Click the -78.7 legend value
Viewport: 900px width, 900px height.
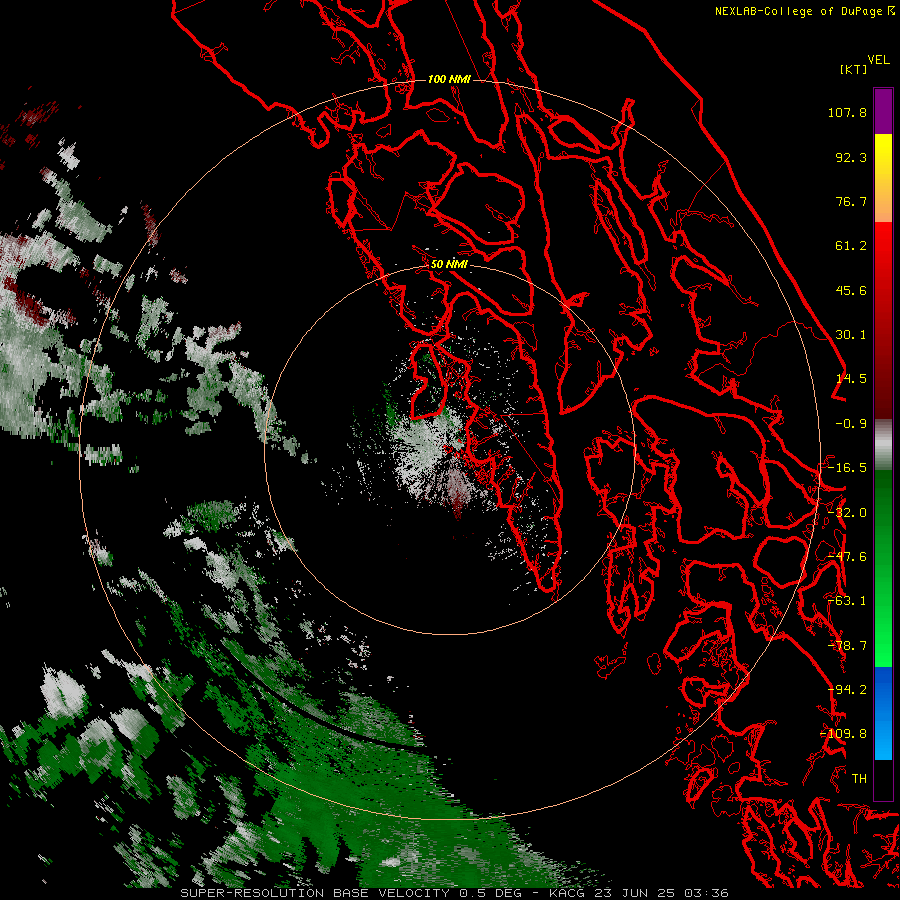point(847,646)
